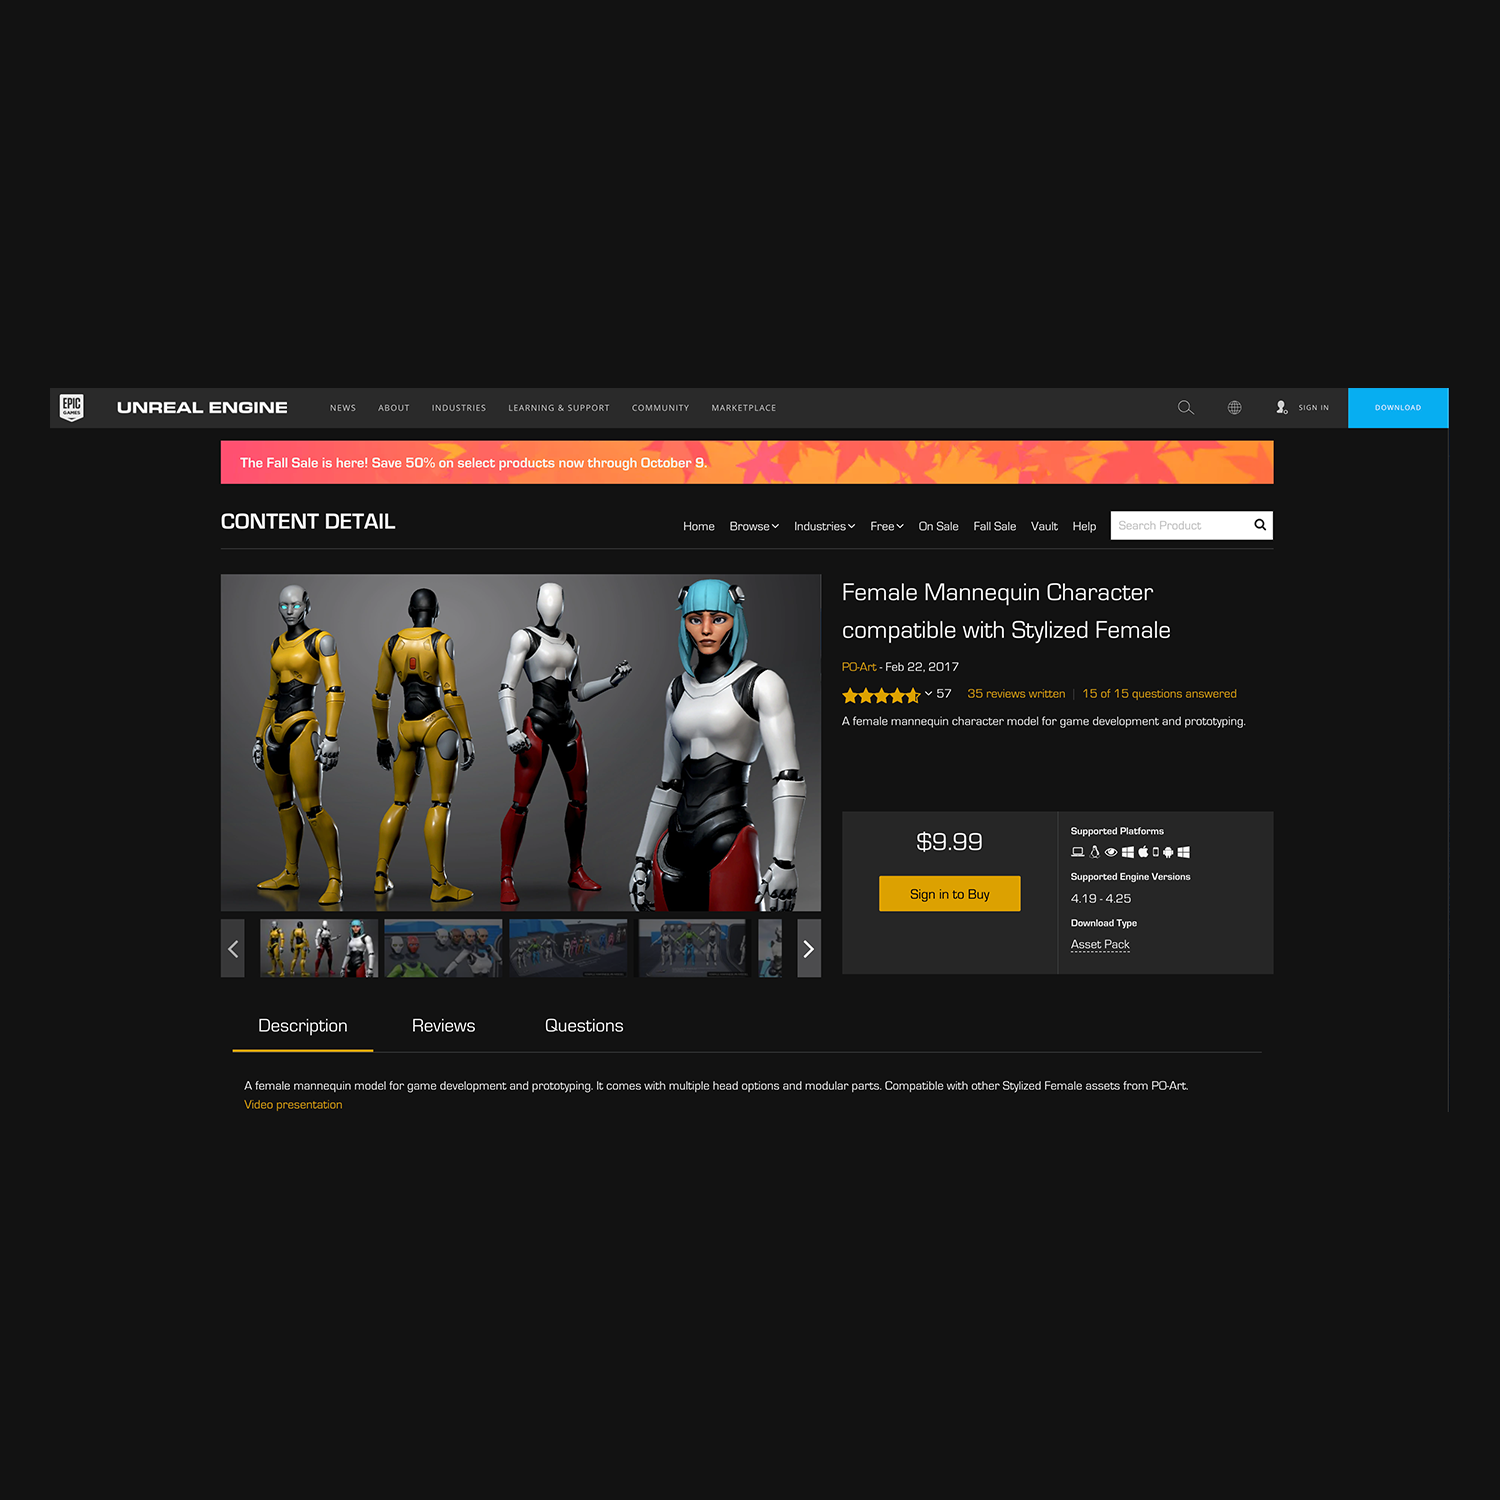Click the Android robot platform icon

coord(1168,852)
